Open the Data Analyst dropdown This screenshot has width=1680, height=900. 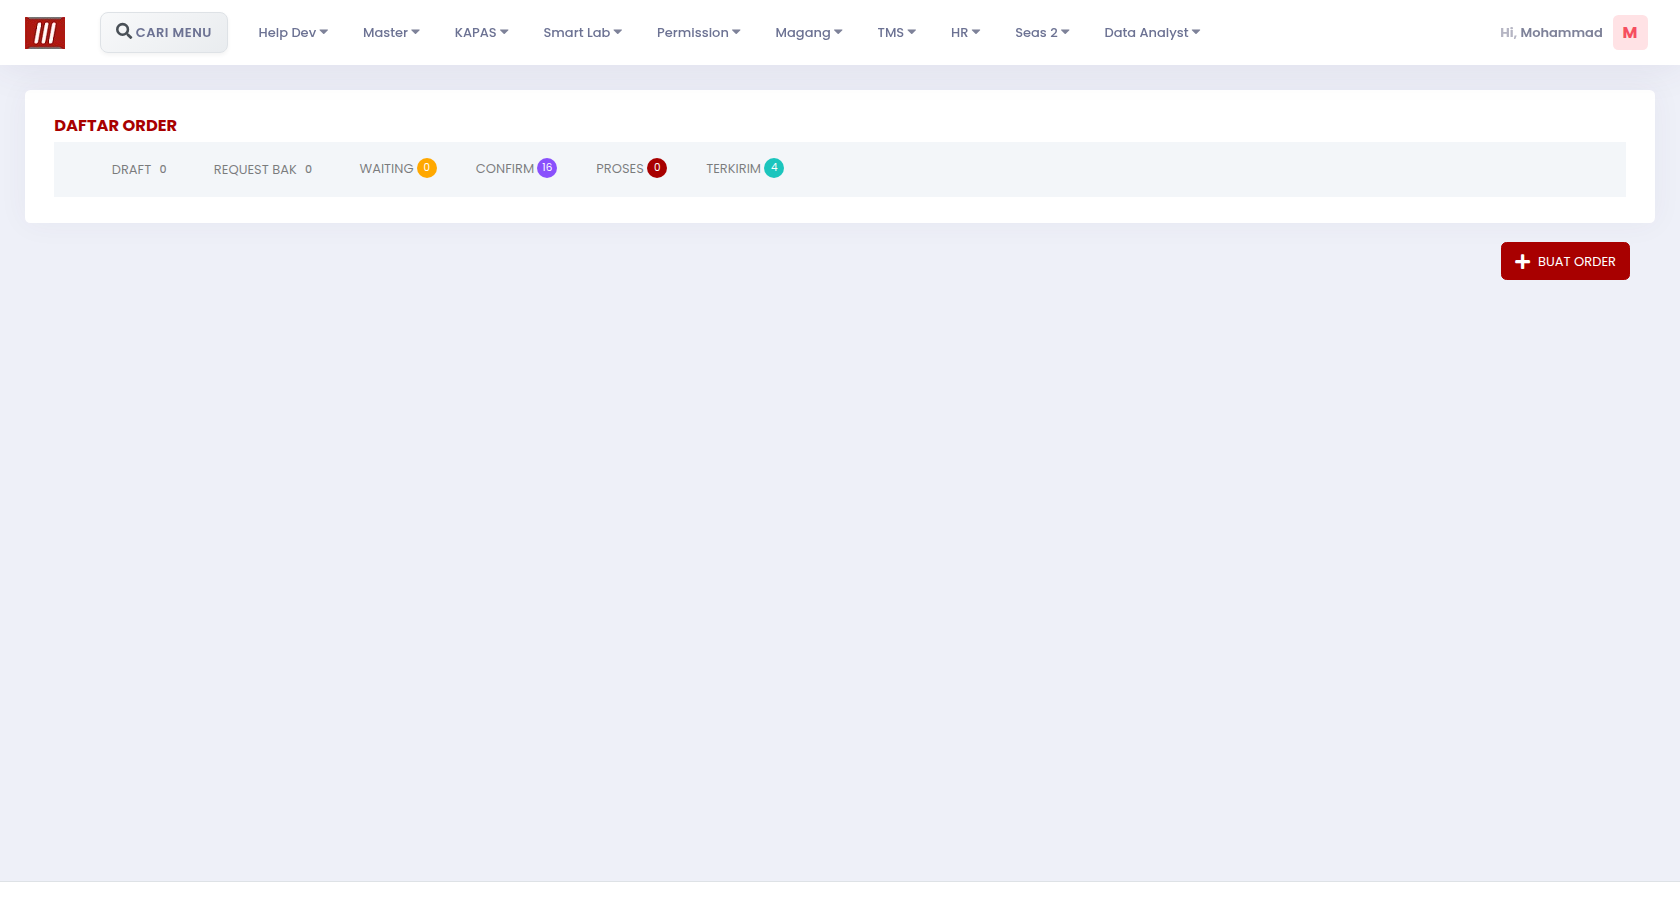1152,33
